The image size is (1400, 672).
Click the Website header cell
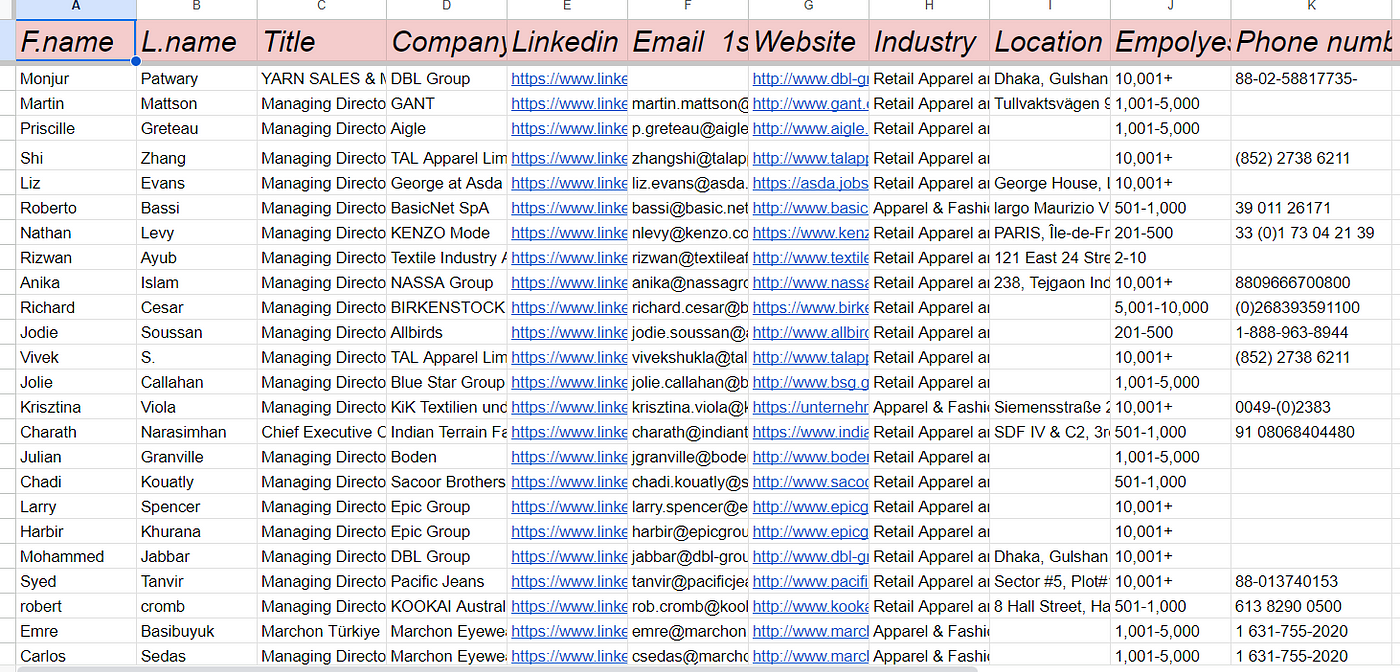808,42
